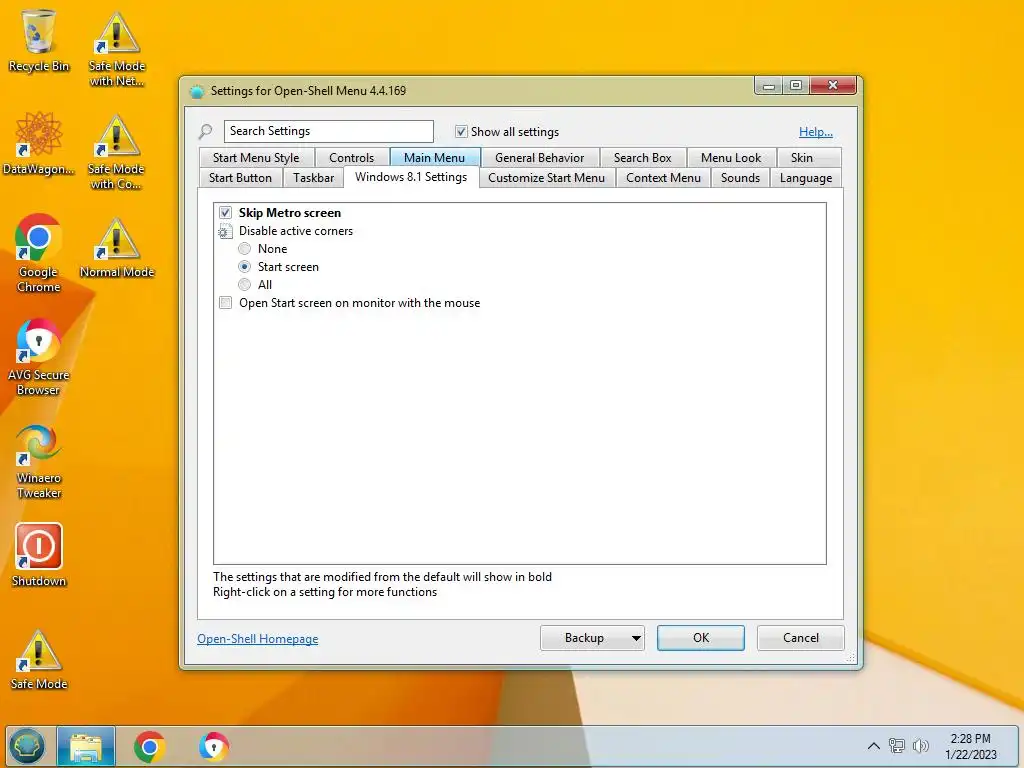Toggle the Skip Metro screen checkbox
The image size is (1024, 768).
pyautogui.click(x=225, y=213)
